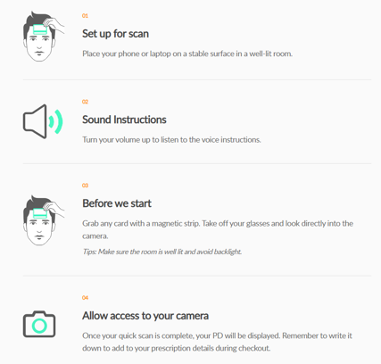
Task: Click the green lens circle in the camera icon
Action: click(x=39, y=326)
